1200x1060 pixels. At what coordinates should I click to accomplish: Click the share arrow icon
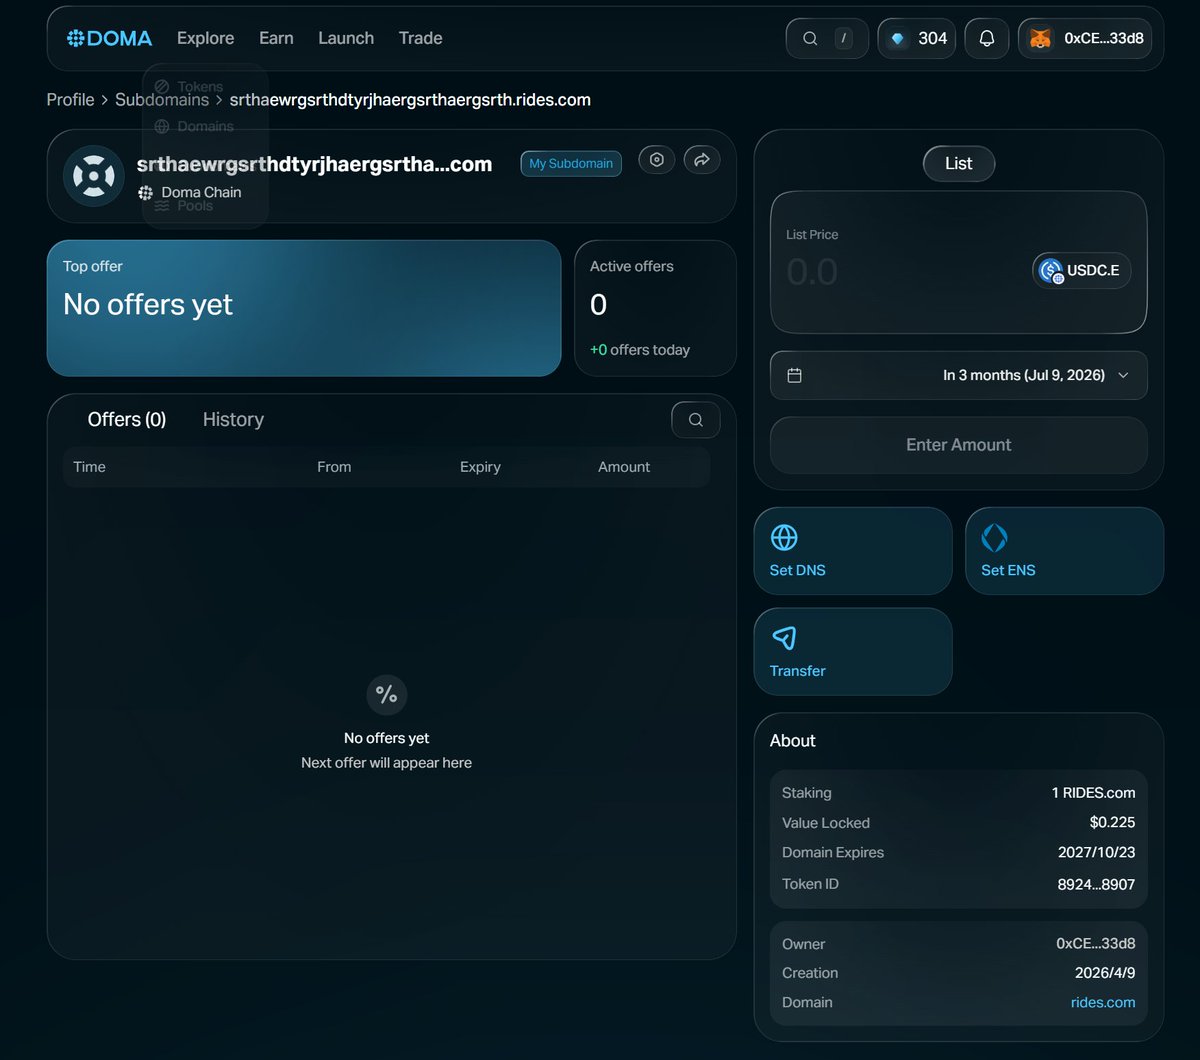pyautogui.click(x=702, y=160)
